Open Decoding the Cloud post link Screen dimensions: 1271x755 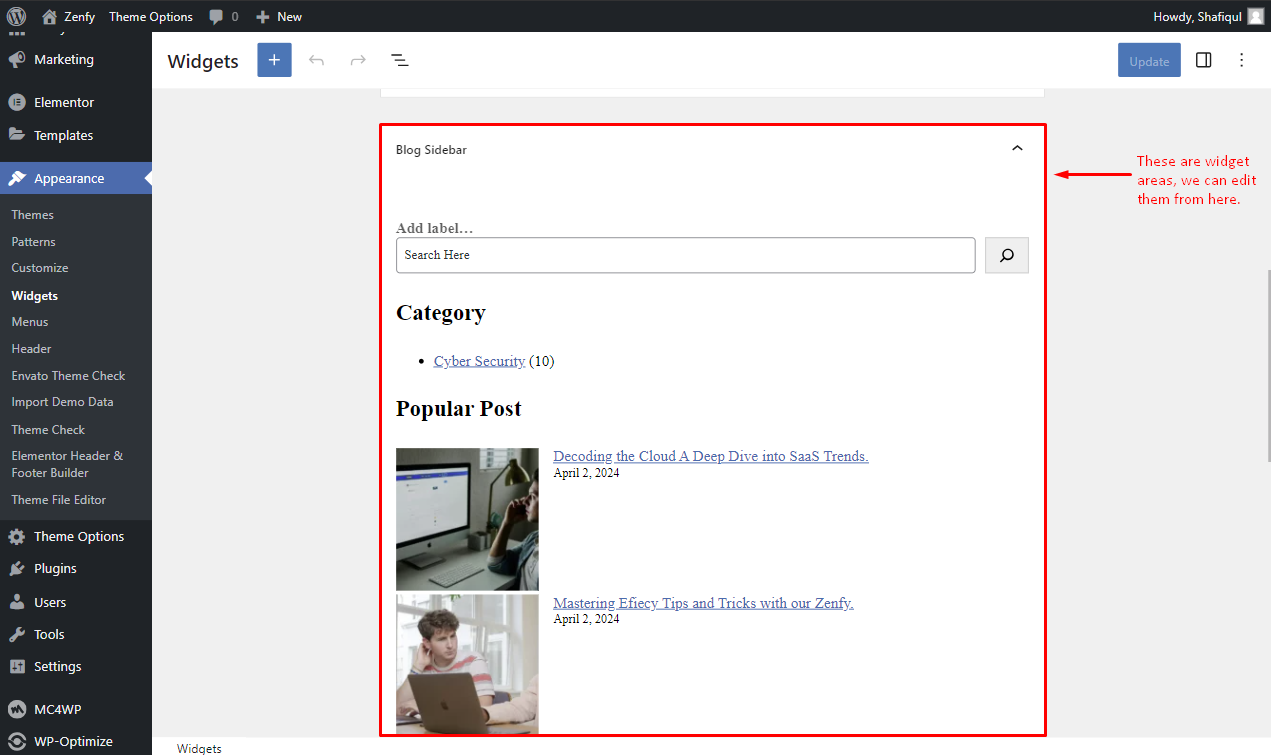(x=711, y=456)
